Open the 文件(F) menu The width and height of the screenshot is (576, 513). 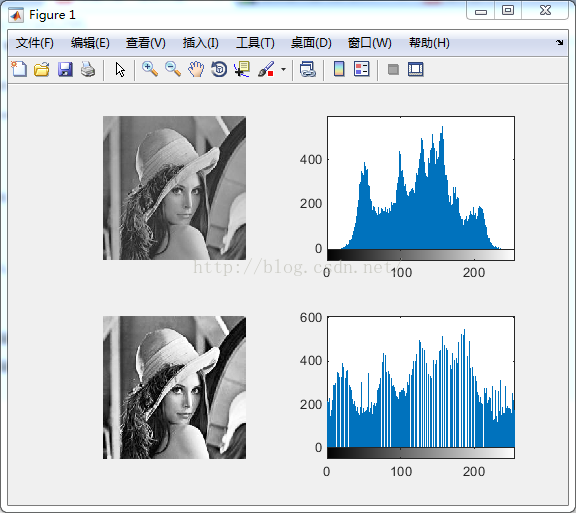point(35,43)
